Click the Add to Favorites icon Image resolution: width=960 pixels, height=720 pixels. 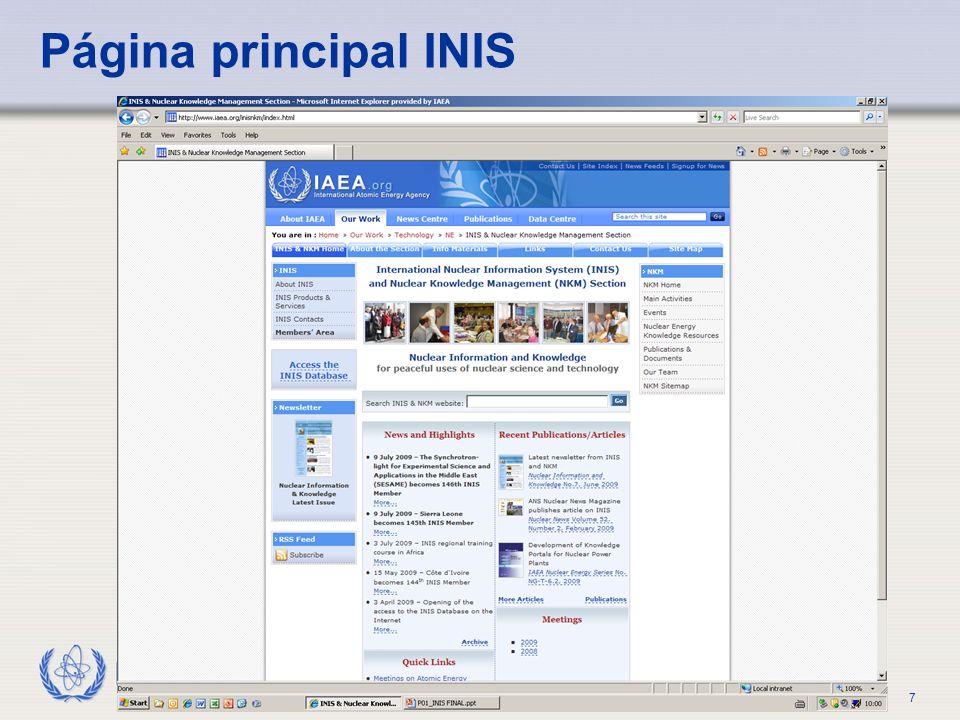(141, 151)
